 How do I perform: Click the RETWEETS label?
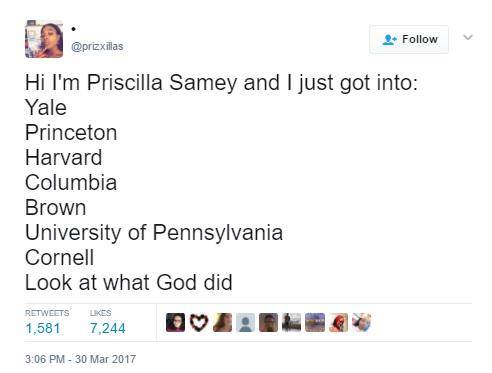coord(47,313)
